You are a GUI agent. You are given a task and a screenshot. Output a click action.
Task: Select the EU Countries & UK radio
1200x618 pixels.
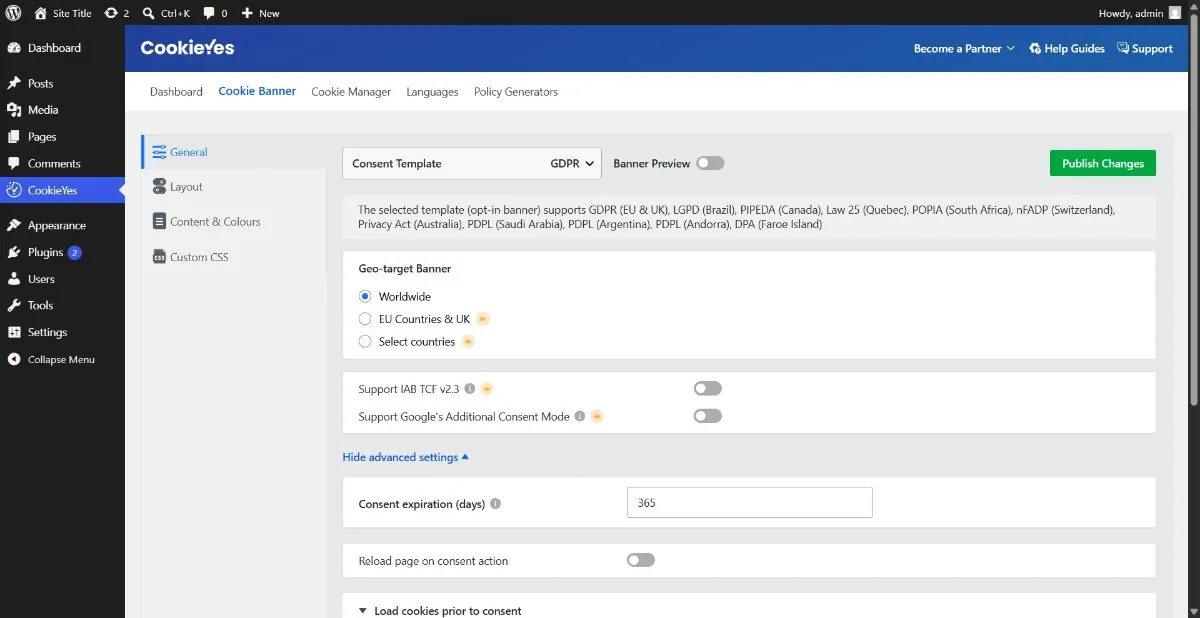(x=365, y=319)
